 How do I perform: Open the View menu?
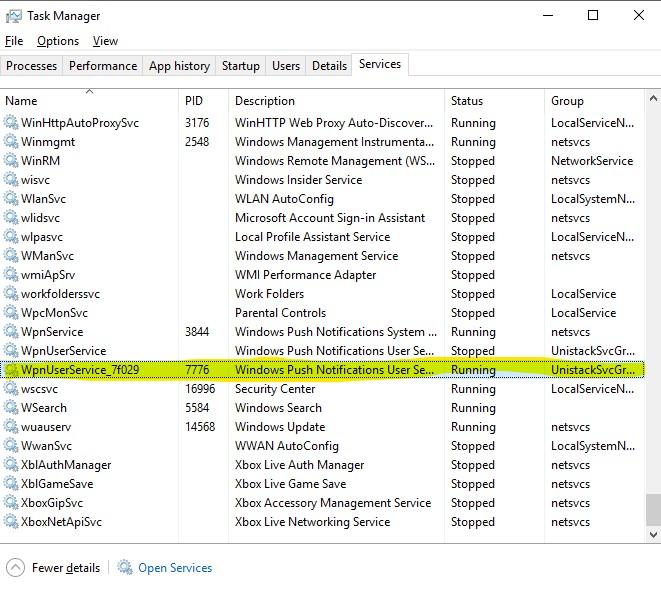pyautogui.click(x=105, y=41)
